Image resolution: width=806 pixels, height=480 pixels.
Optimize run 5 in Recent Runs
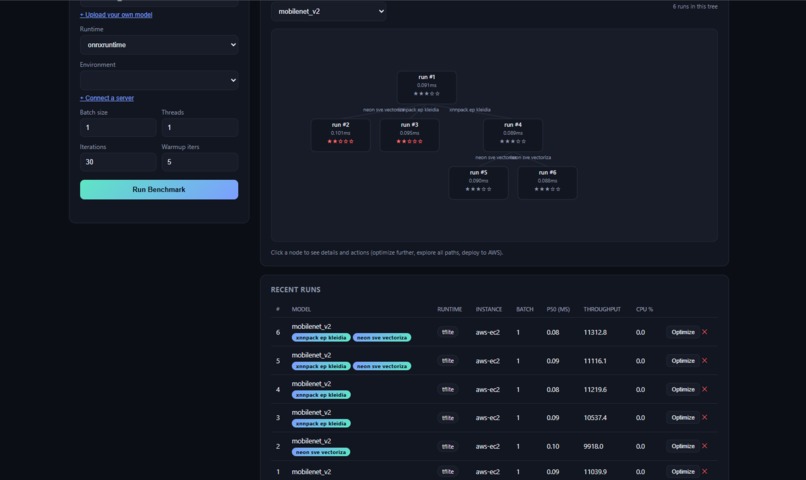click(683, 361)
